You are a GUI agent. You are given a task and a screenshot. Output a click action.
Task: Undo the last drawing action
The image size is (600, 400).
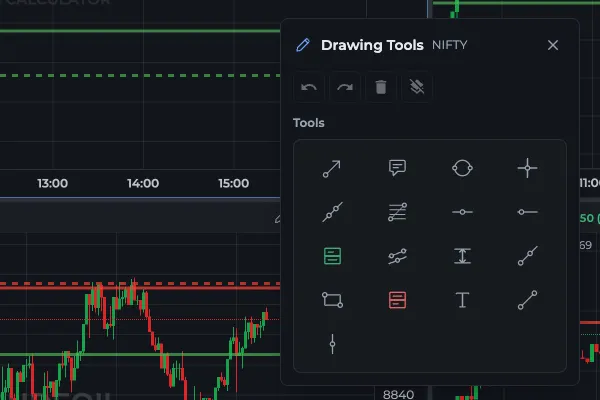(x=309, y=87)
